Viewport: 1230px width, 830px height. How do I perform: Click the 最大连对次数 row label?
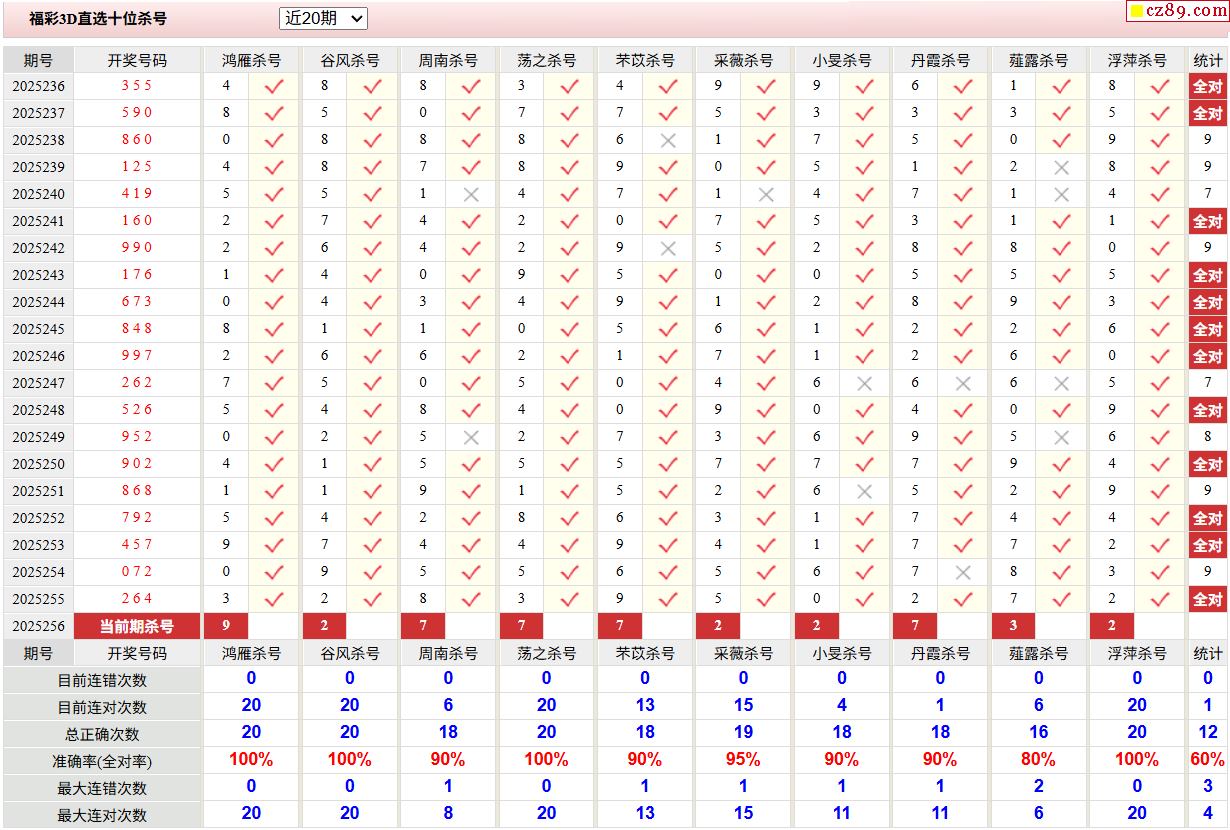tap(102, 815)
